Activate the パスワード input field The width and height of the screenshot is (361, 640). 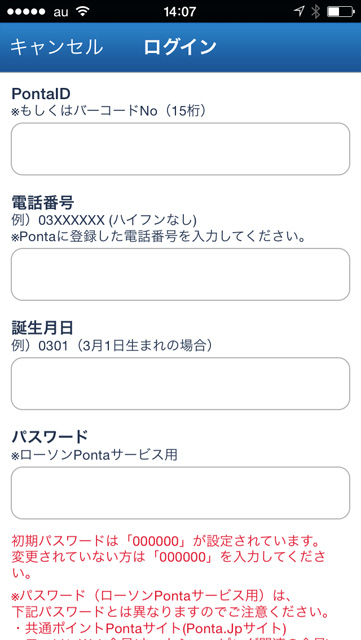click(x=180, y=493)
